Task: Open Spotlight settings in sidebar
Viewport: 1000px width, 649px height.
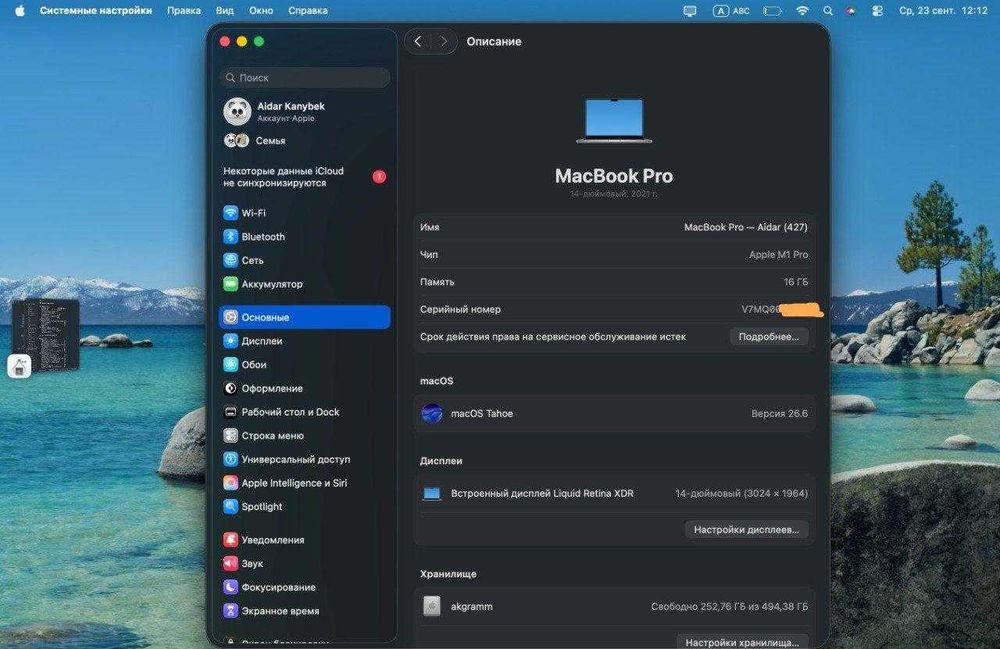Action: [253, 506]
